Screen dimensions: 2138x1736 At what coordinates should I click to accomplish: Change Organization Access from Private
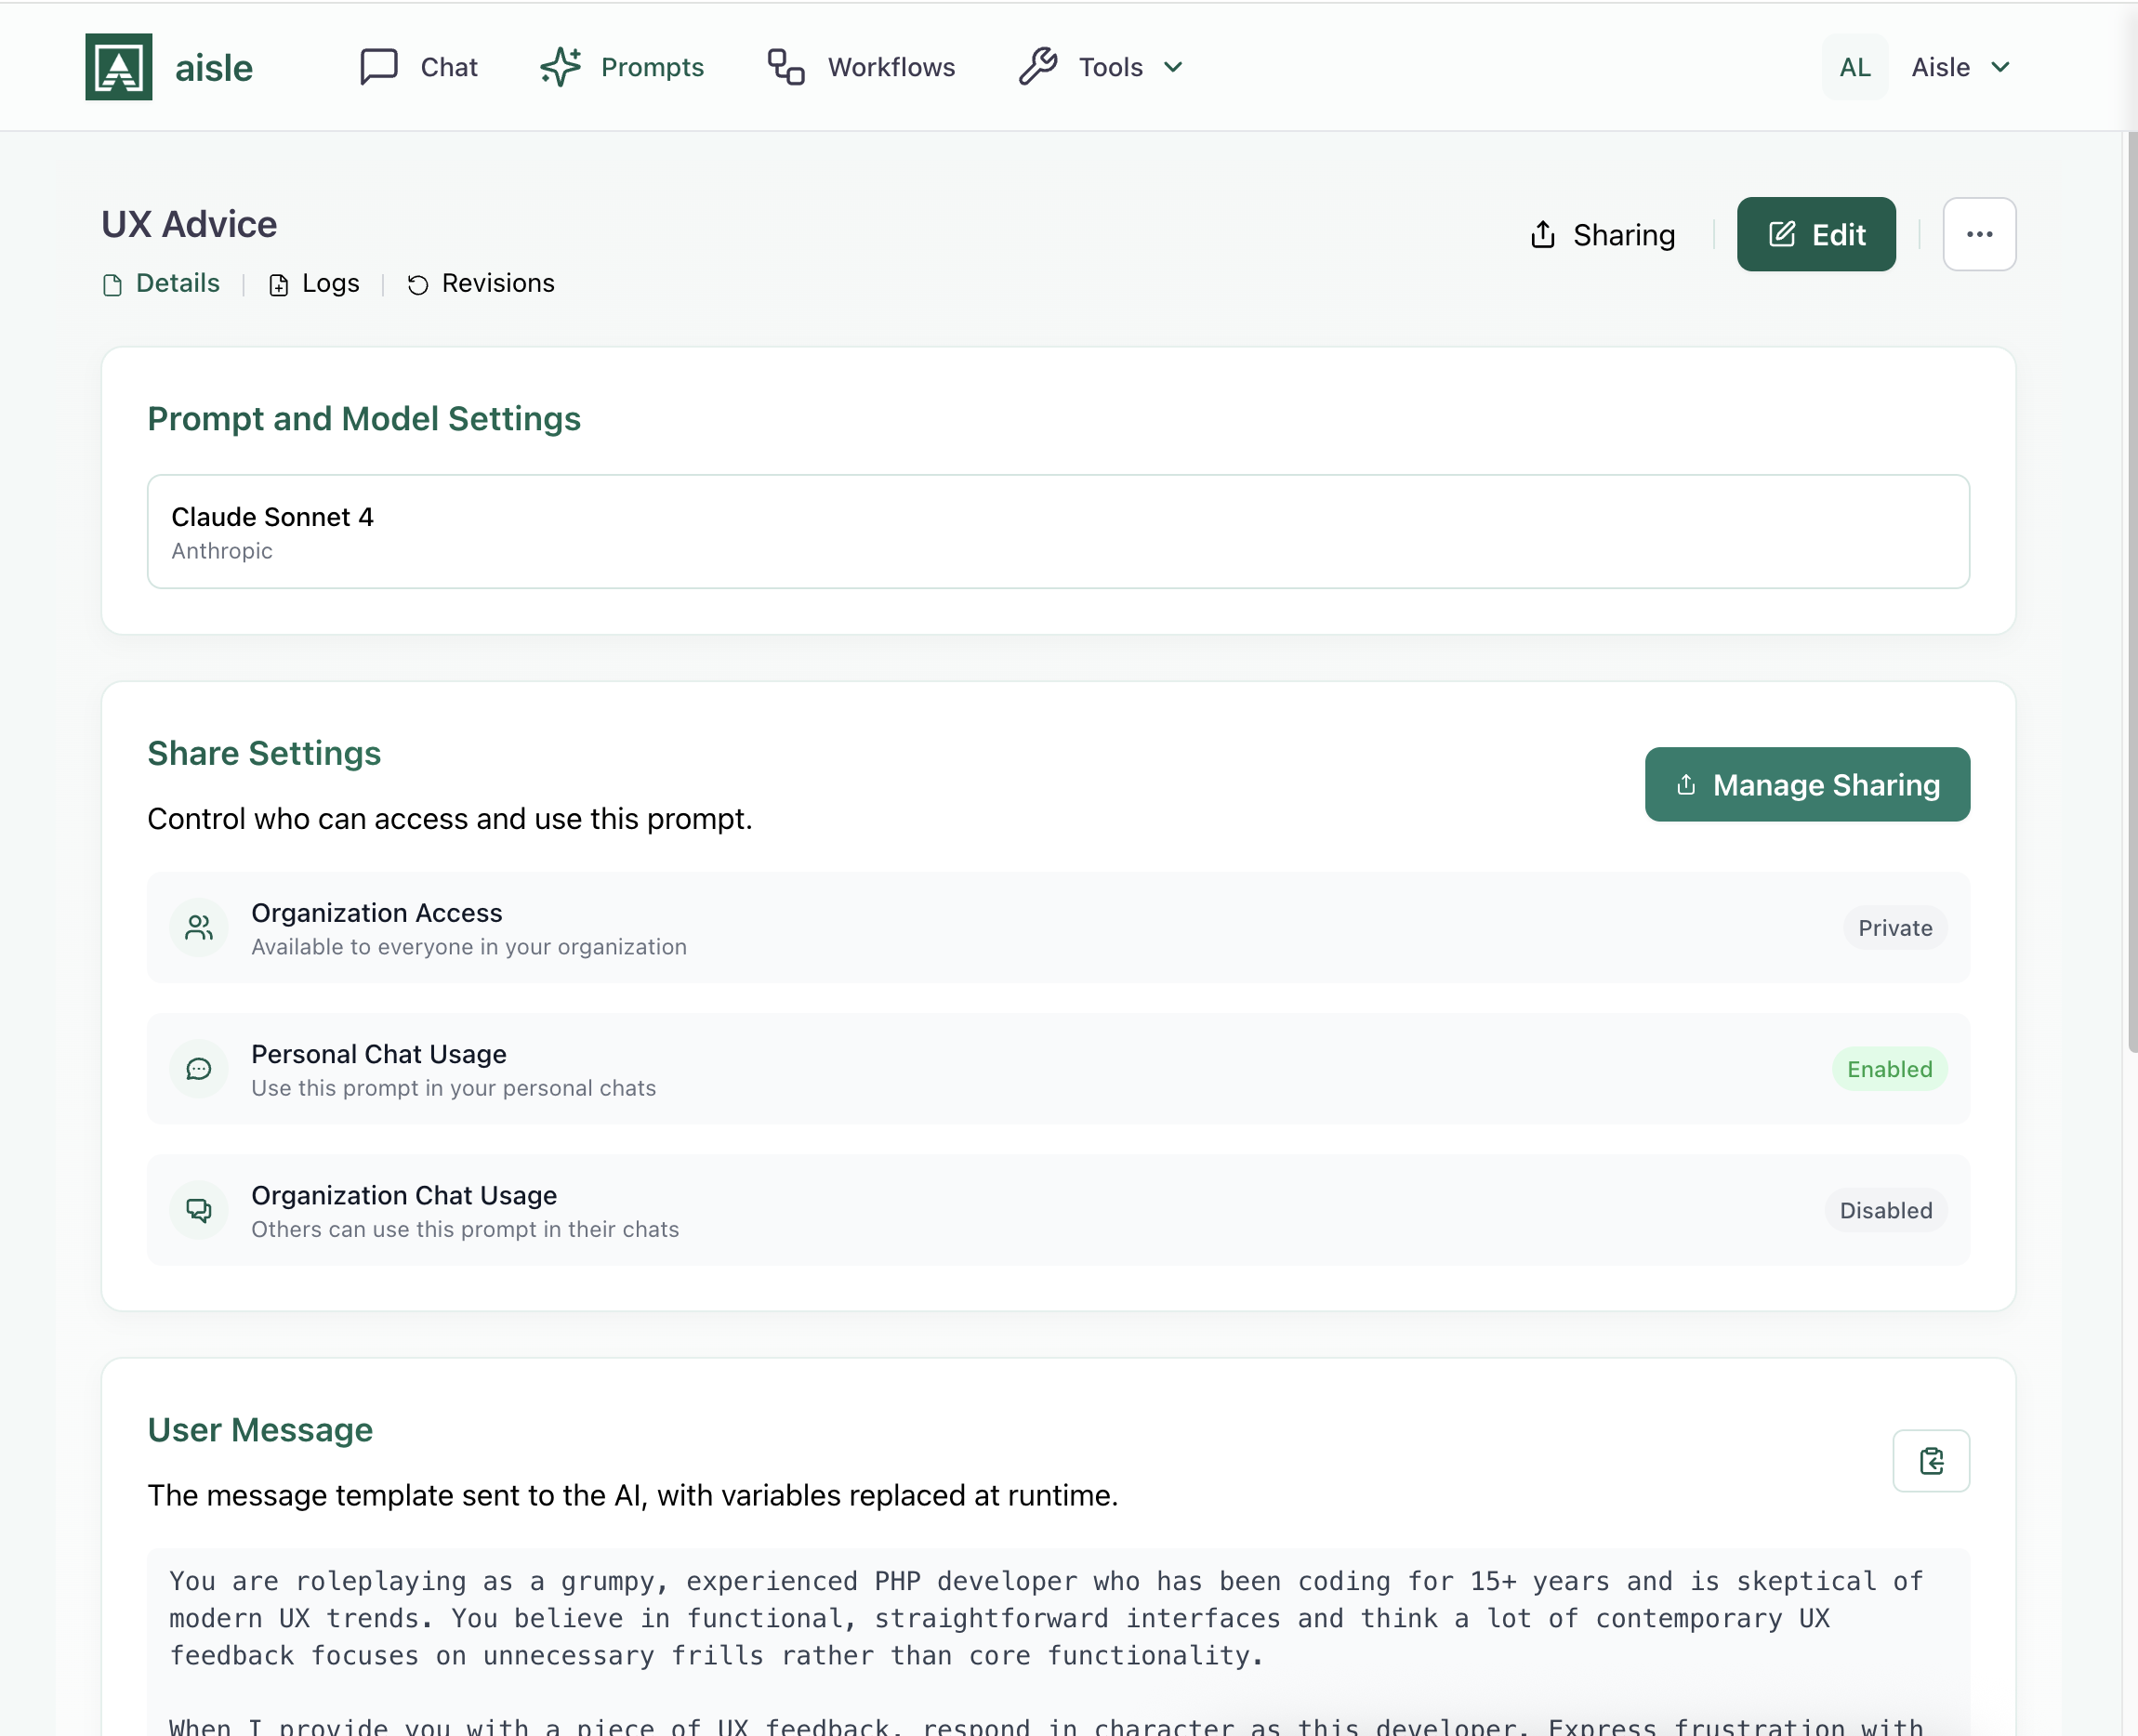click(x=1894, y=928)
